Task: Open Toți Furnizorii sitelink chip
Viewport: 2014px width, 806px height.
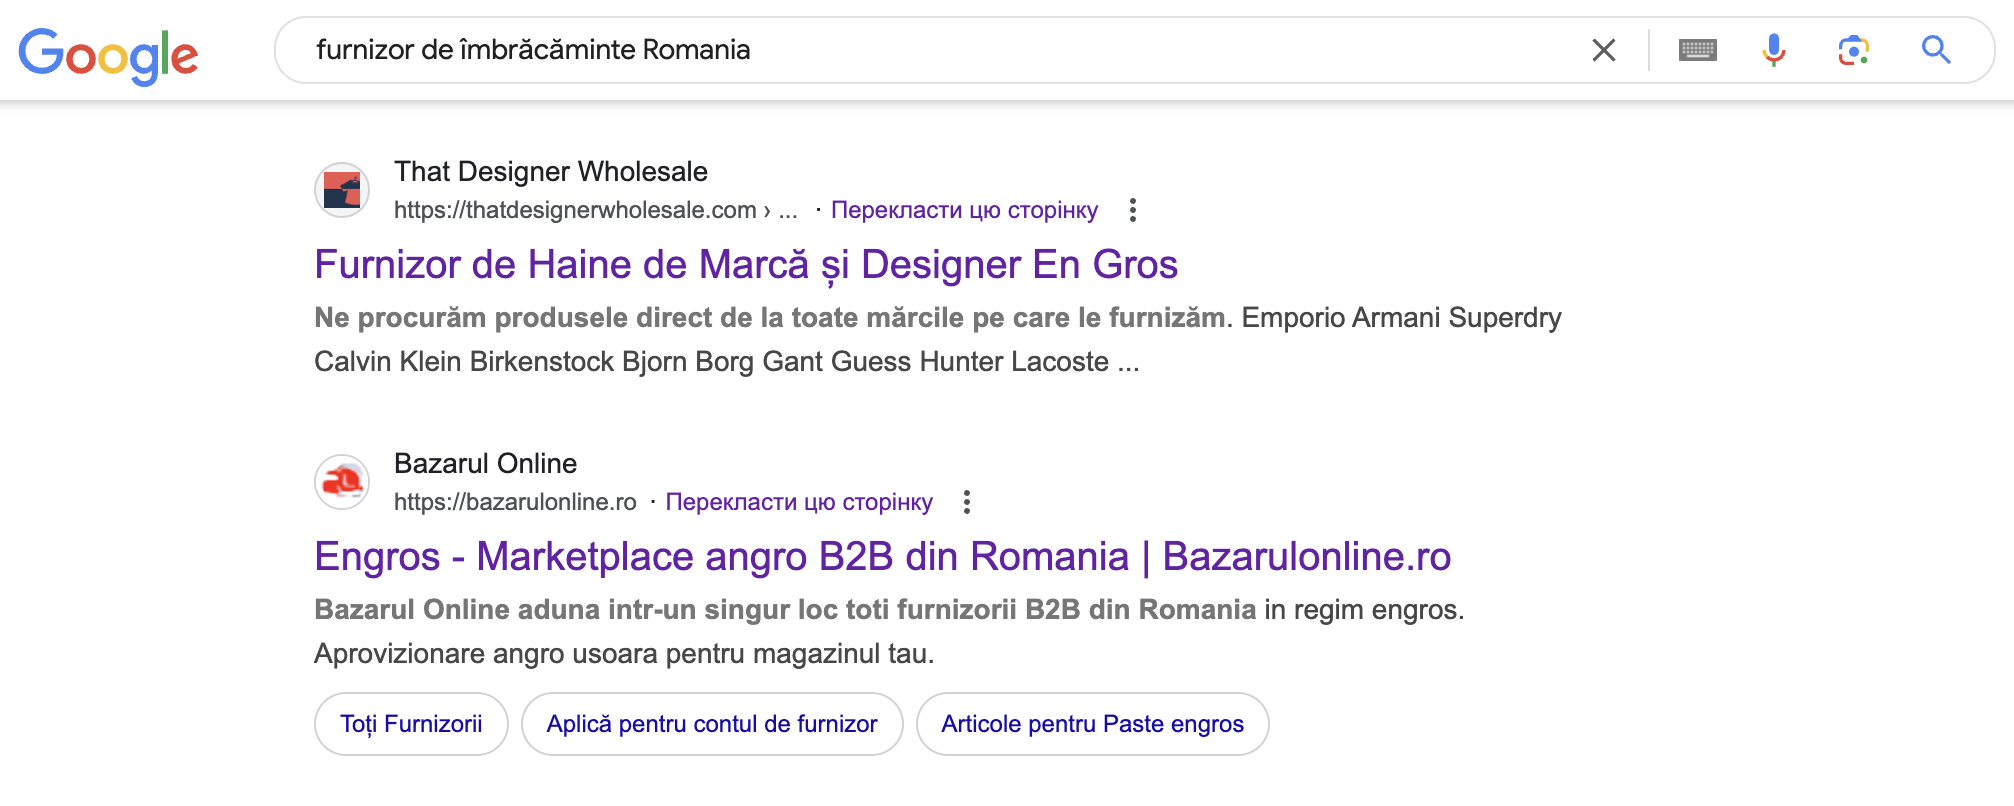Action: click(x=411, y=724)
